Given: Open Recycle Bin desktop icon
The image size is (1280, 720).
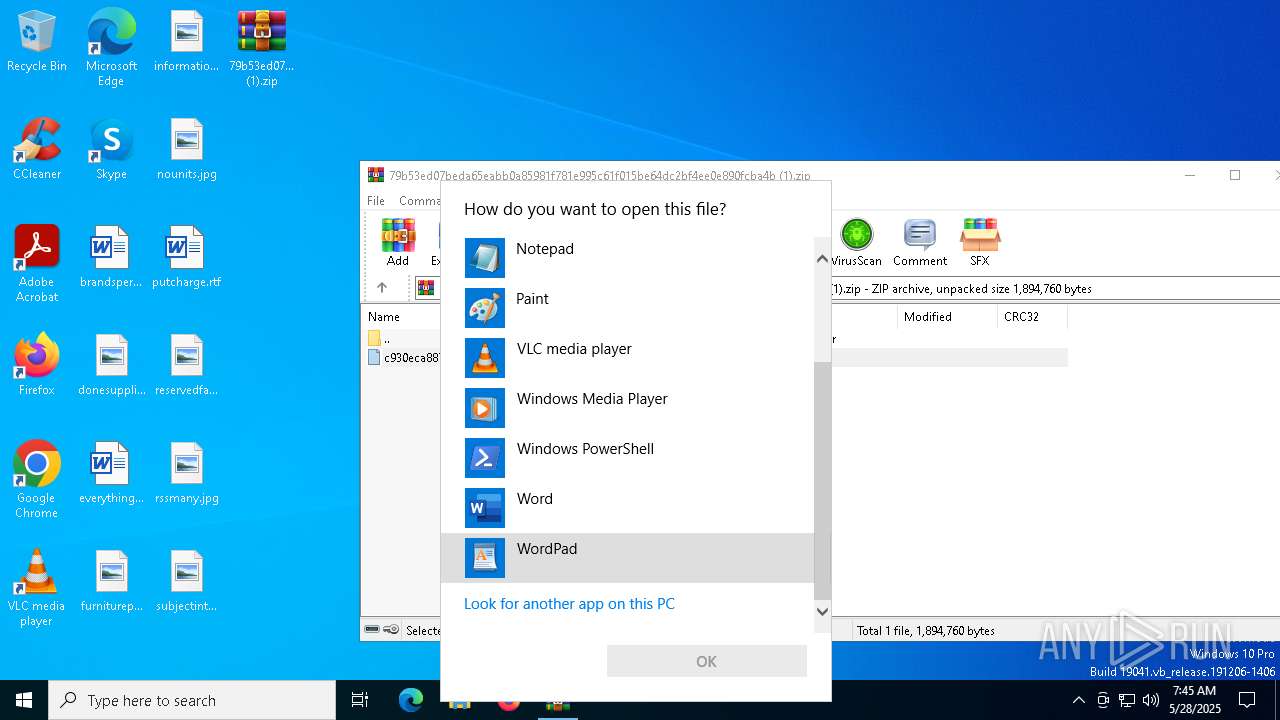Looking at the screenshot, I should [x=37, y=42].
